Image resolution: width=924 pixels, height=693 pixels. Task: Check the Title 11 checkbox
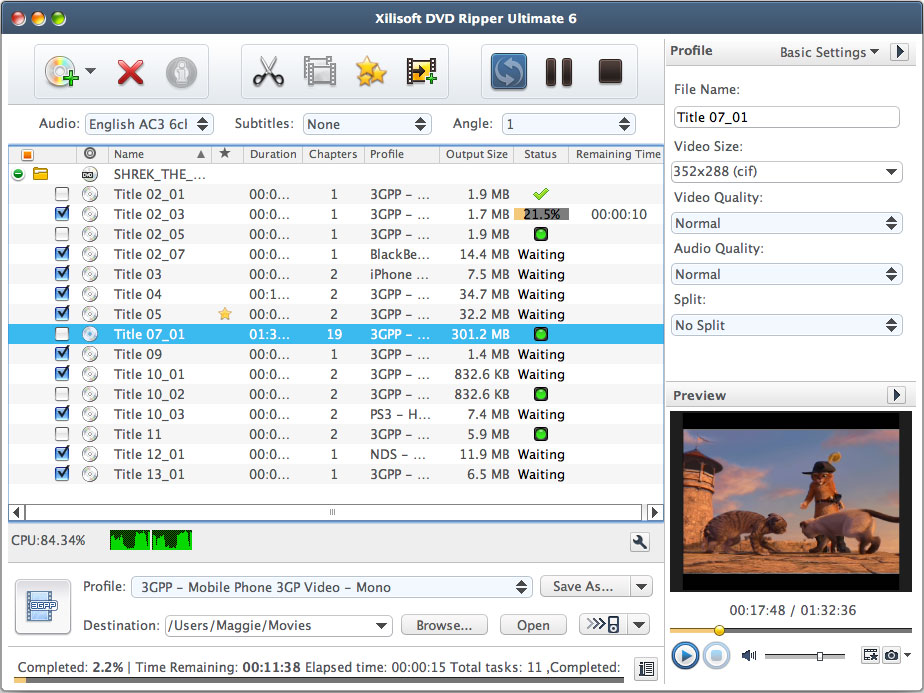point(61,434)
